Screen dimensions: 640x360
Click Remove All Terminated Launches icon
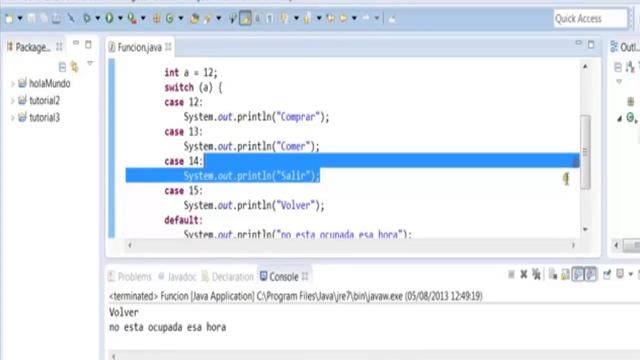pos(536,275)
